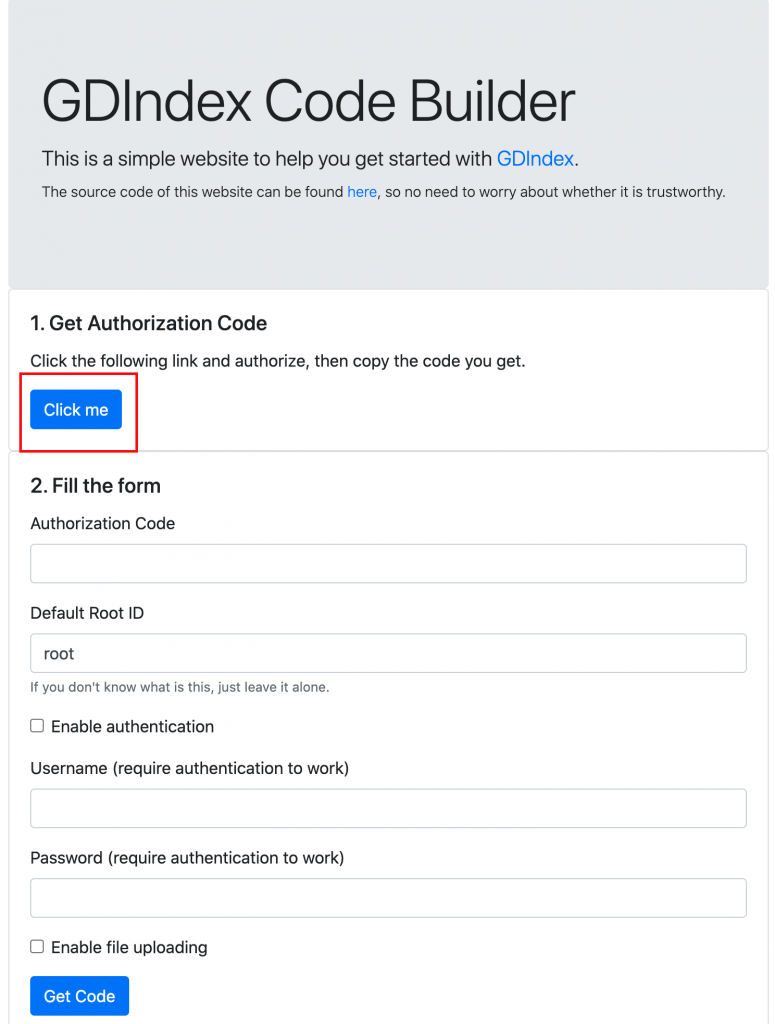Screen dimensions: 775x1024
Task: Click the 'Default Root ID' label text
Action: point(87,613)
